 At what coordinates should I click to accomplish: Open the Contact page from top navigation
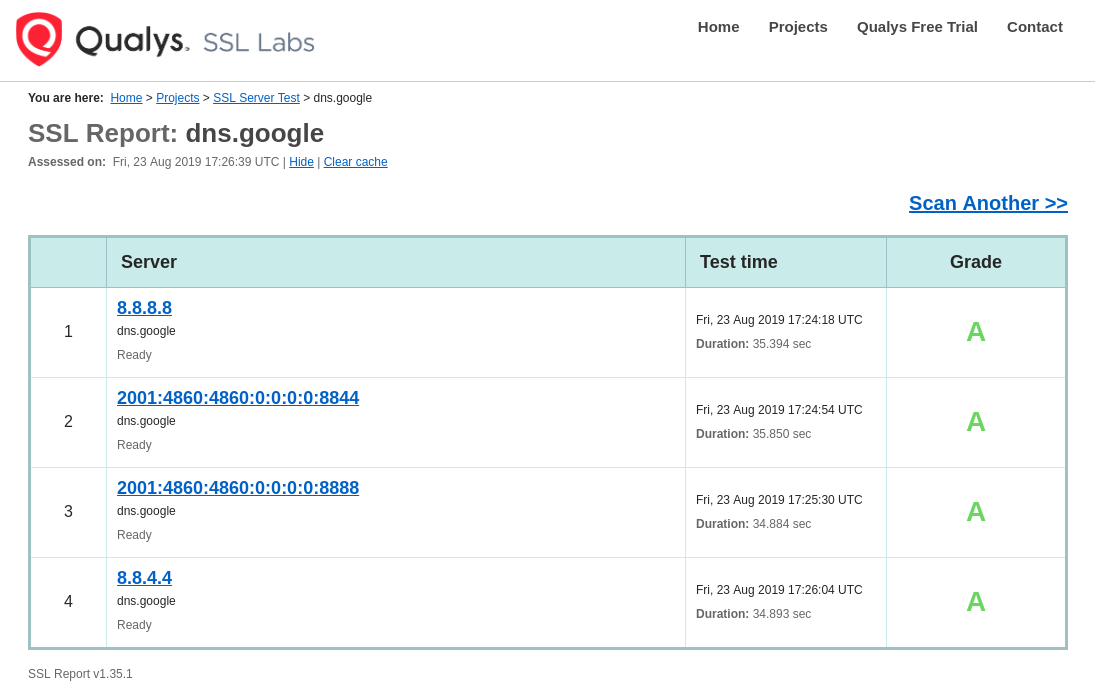pos(1034,27)
